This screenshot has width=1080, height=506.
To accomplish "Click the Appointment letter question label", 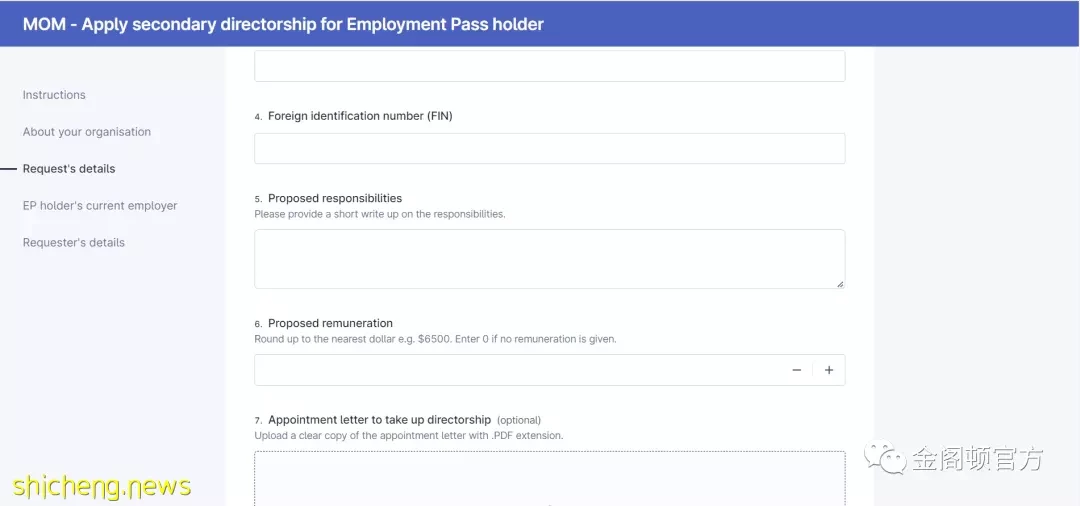I will point(380,419).
